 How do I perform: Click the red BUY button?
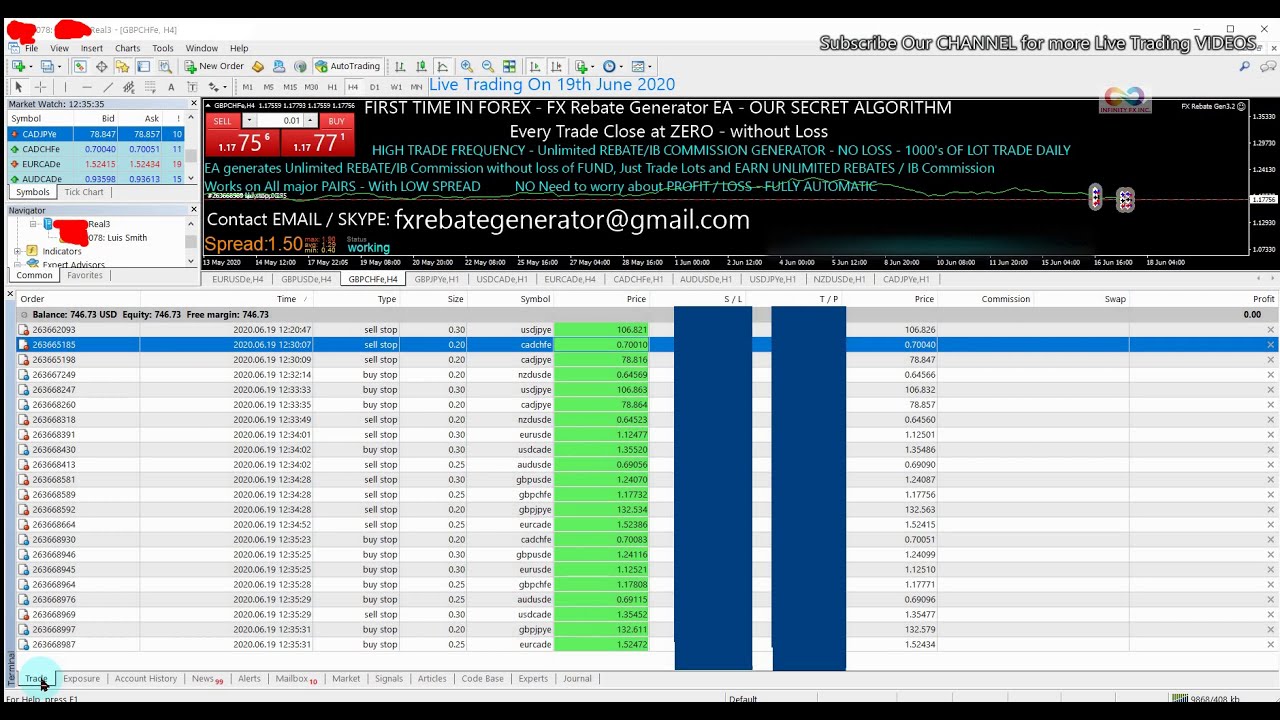(335, 121)
